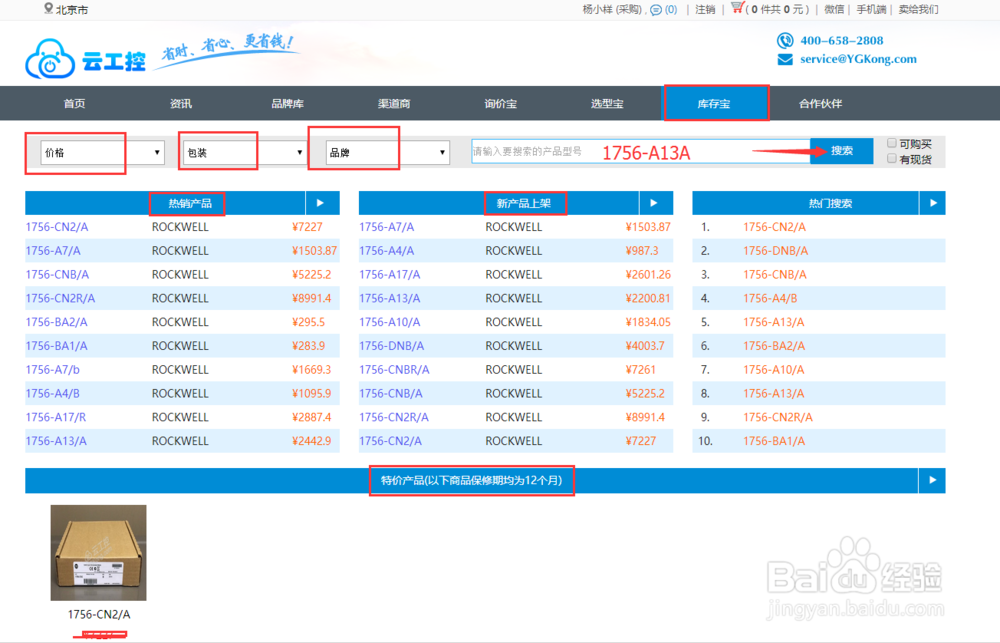1000x643 pixels.
Task: Click the arrow button on 热门搜索 header
Action: [933, 203]
